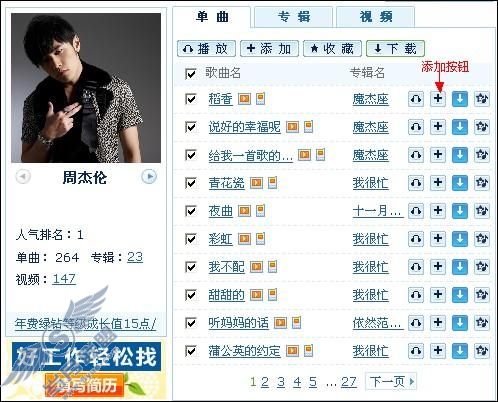Click the add (+) icon for 稻香
Image resolution: width=498 pixels, height=402 pixels.
point(438,99)
